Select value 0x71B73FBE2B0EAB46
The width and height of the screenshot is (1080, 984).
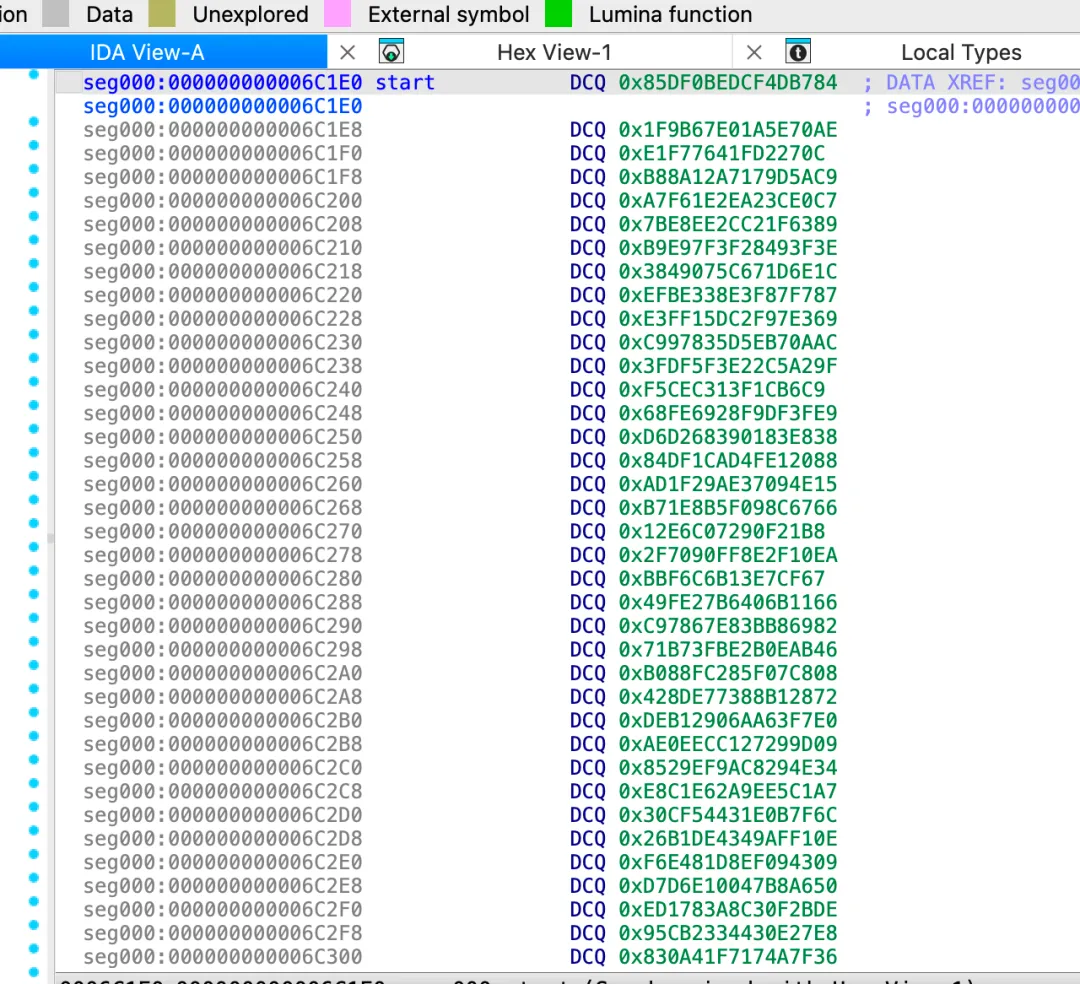727,649
